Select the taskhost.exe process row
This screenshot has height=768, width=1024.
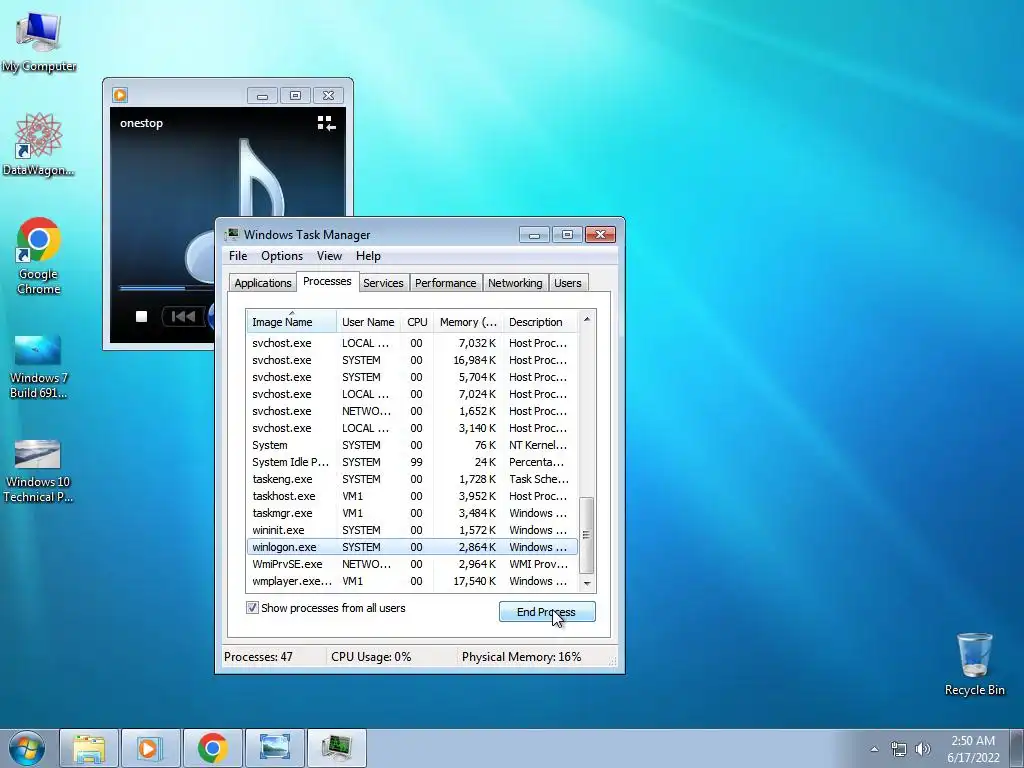coord(412,496)
